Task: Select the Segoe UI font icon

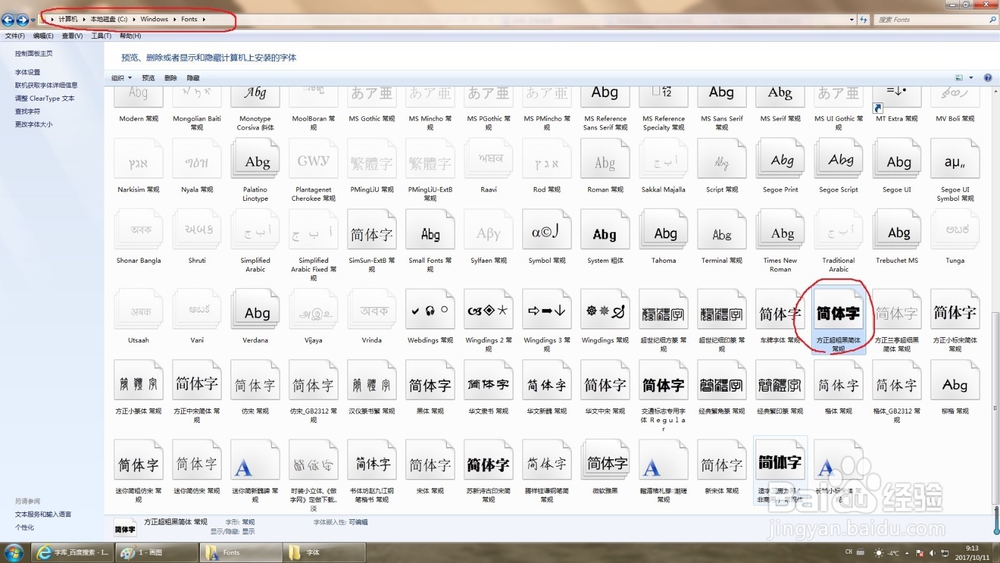Action: click(x=897, y=159)
